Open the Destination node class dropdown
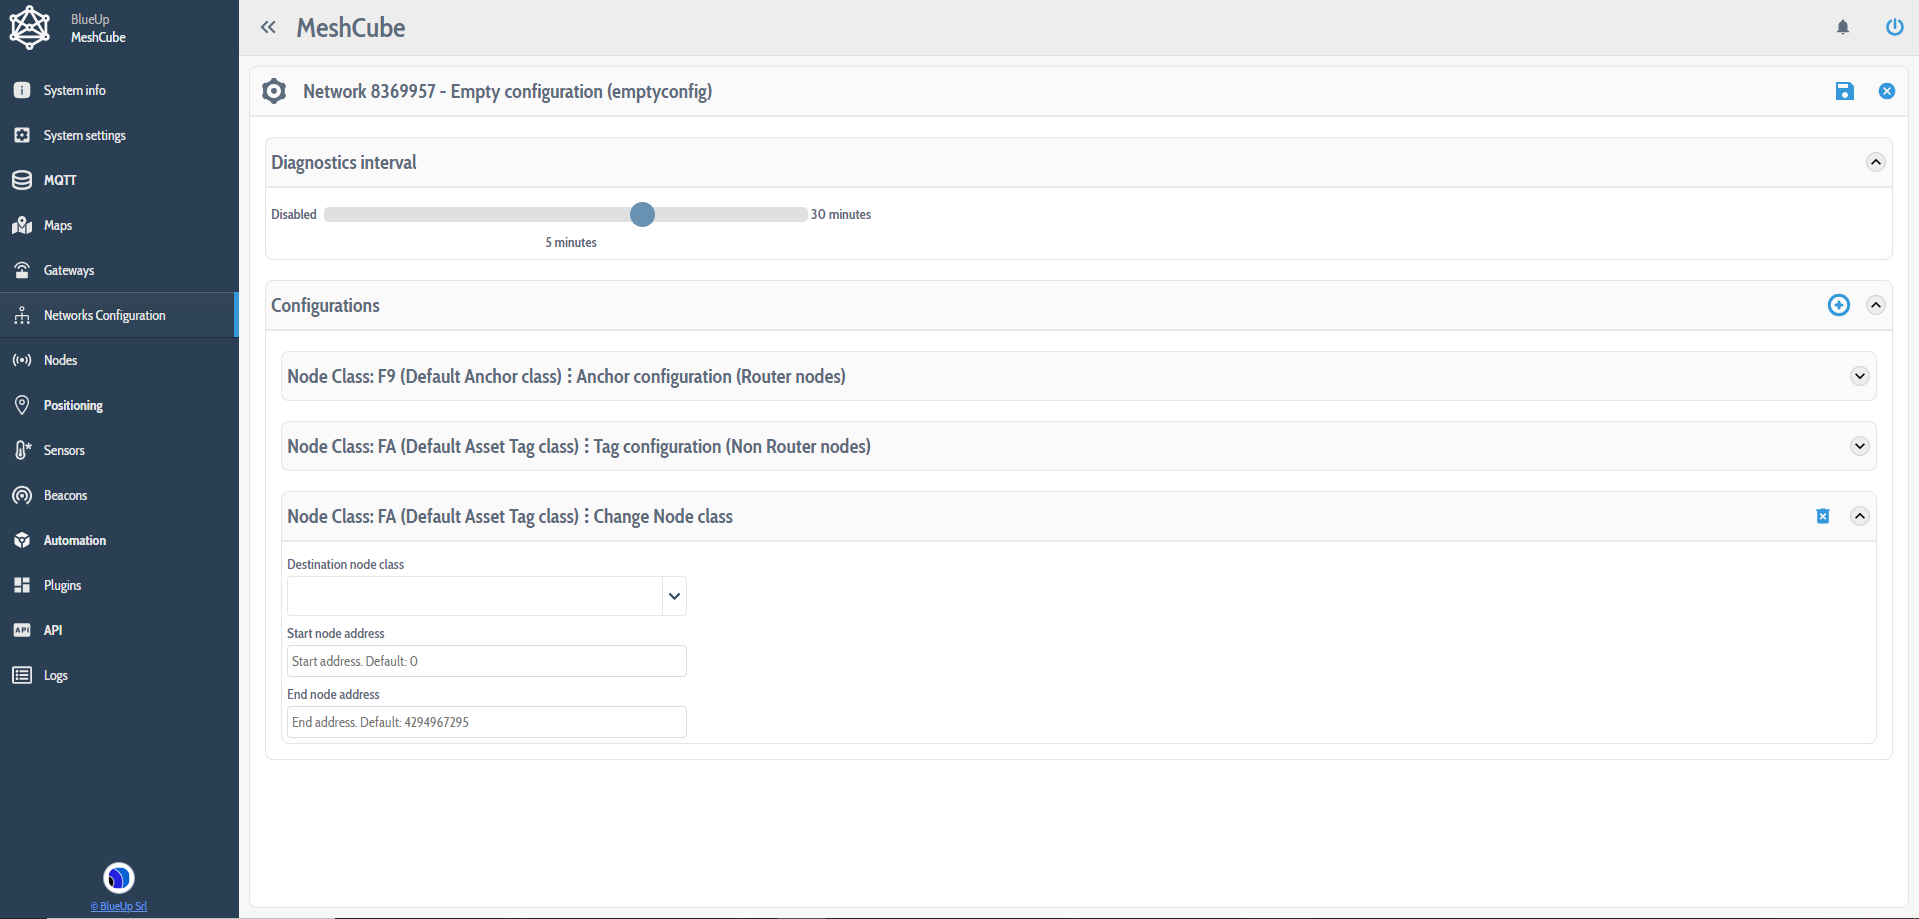Screen dimensions: 1919x919 pyautogui.click(x=486, y=596)
